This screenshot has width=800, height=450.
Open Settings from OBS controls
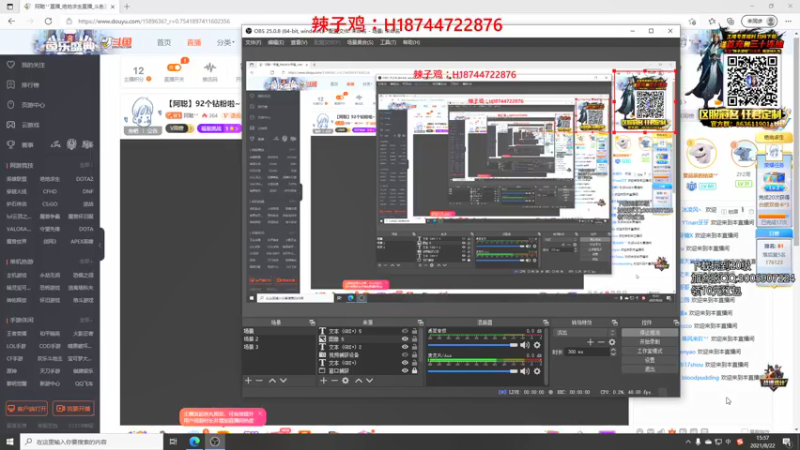[649, 360]
